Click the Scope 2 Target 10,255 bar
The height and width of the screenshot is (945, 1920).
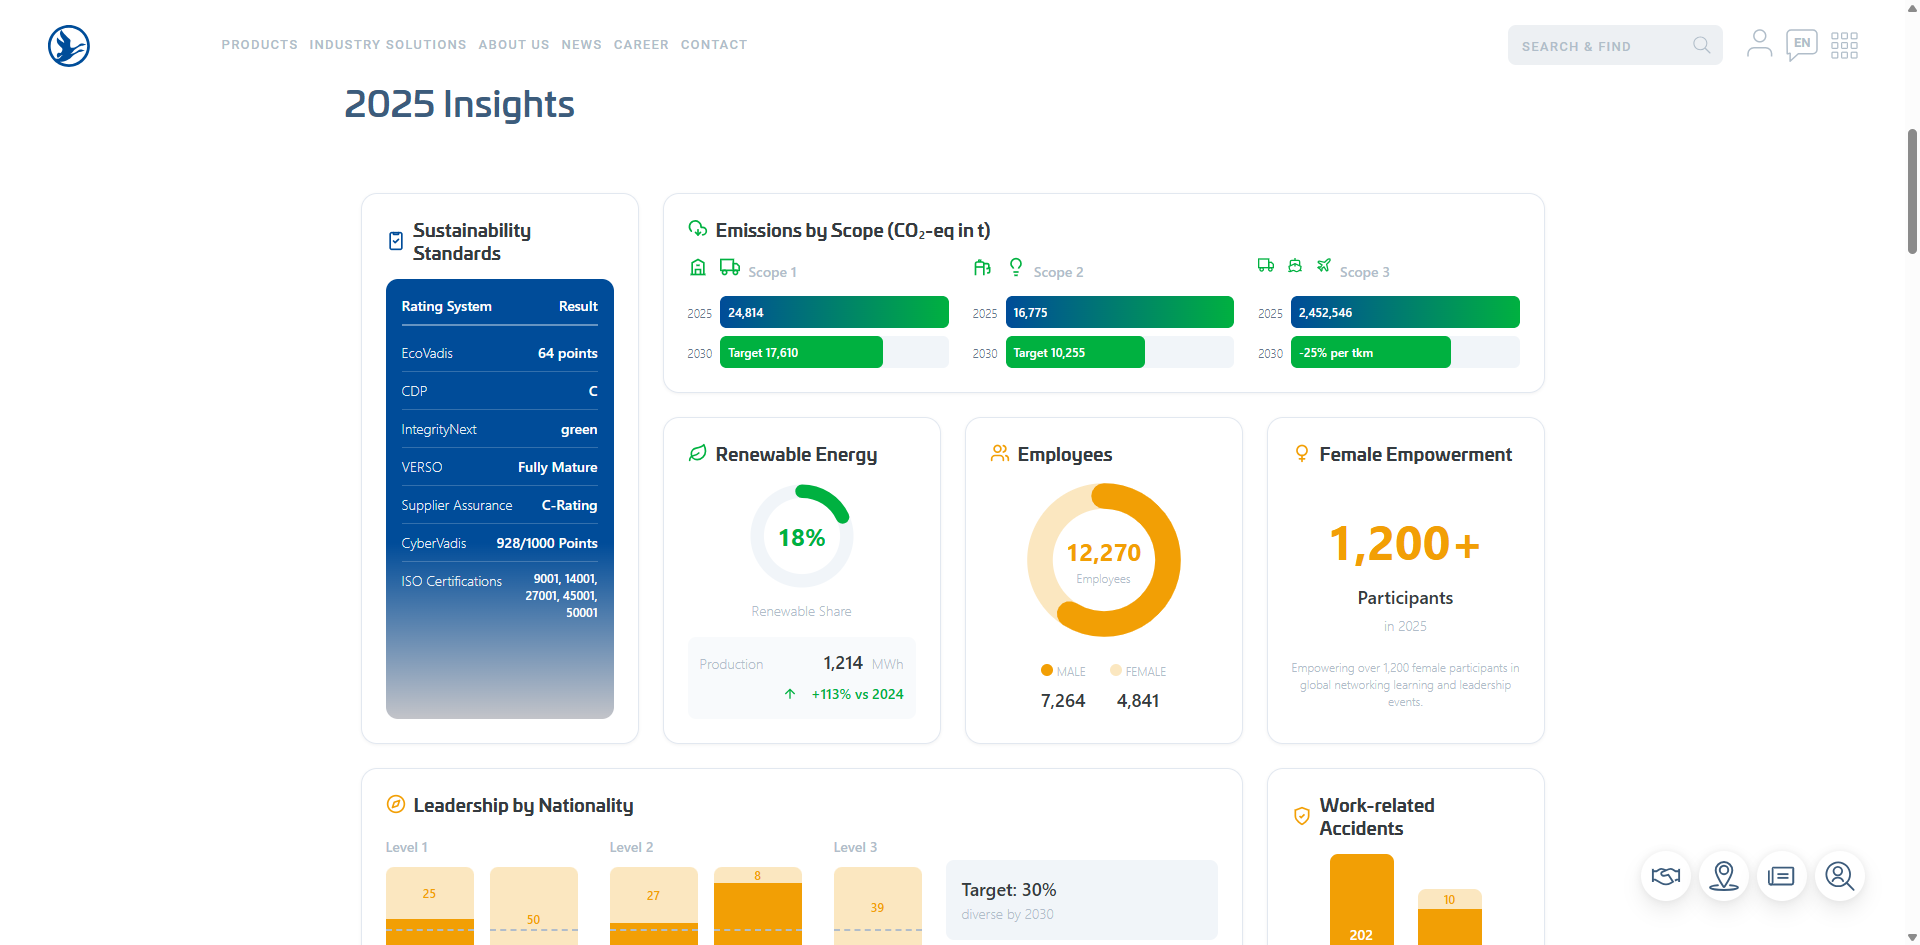click(1075, 352)
